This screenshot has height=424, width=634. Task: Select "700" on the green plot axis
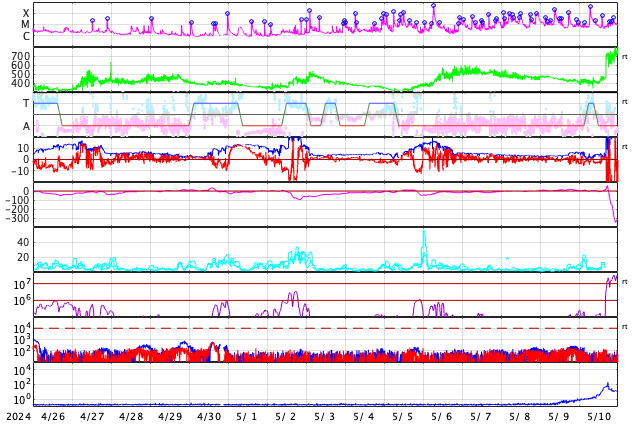pos(21,56)
